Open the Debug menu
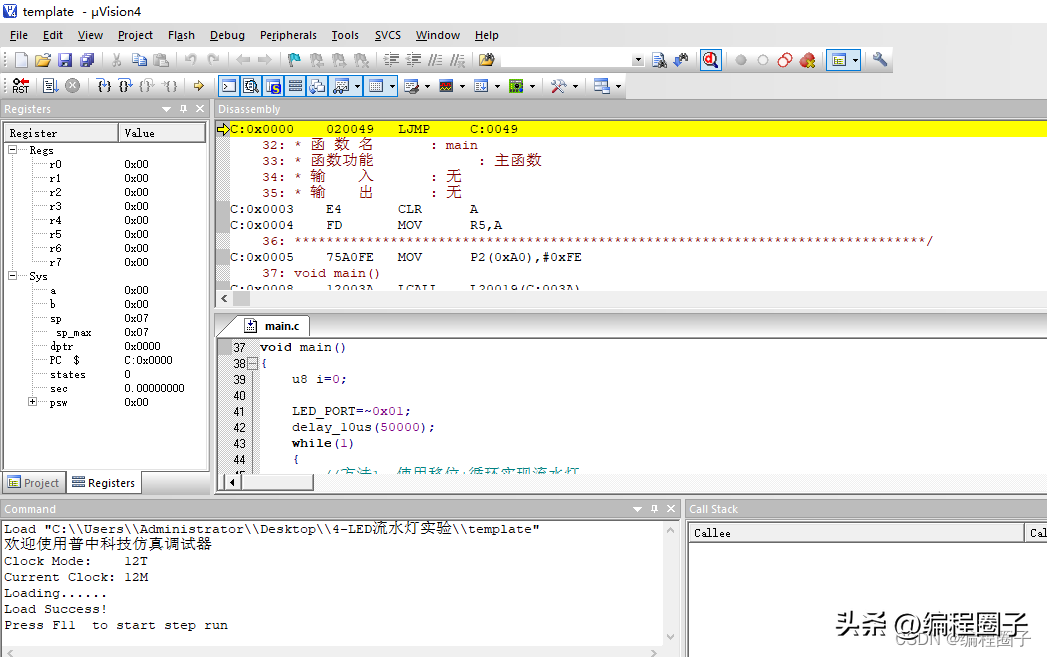 (x=227, y=35)
